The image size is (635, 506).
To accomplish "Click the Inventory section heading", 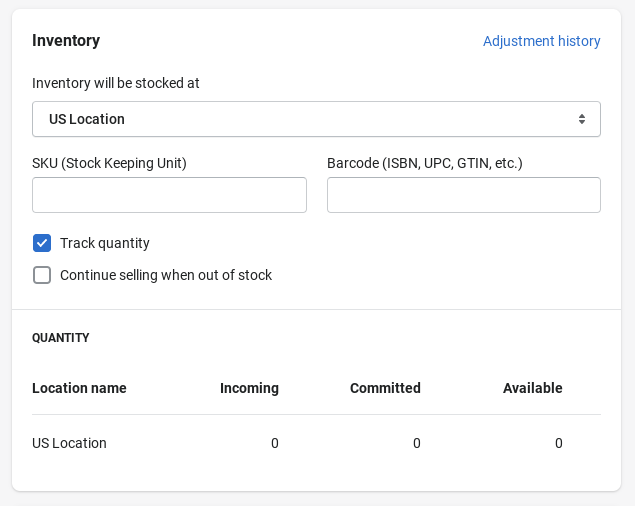I will tap(66, 41).
